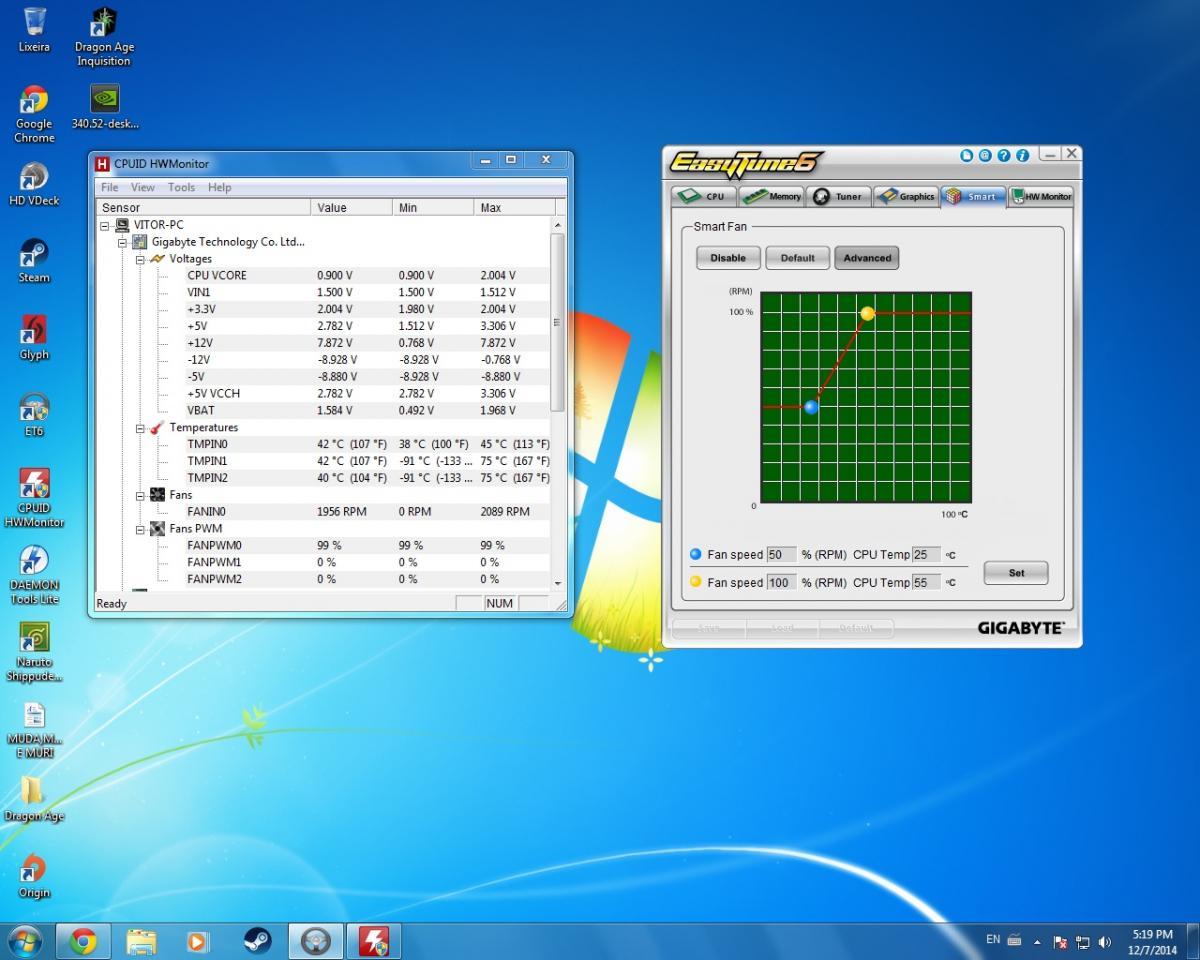
Task: Open the Naruto Shippuden desktop shortcut
Action: [x=34, y=652]
